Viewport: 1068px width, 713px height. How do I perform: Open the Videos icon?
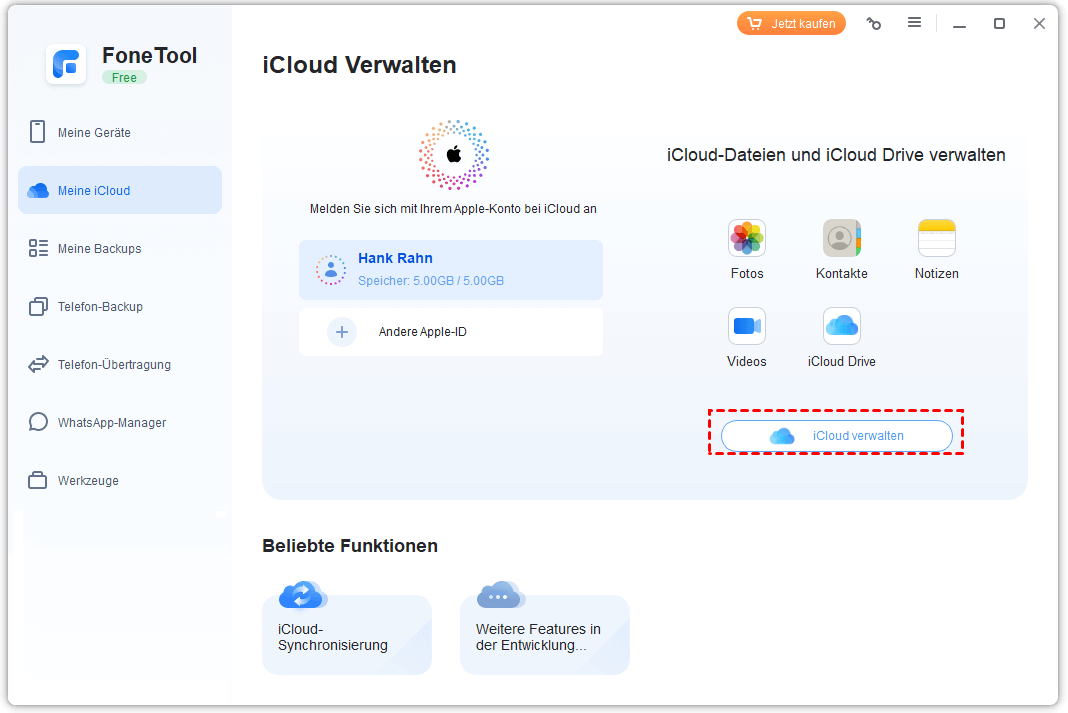point(747,327)
